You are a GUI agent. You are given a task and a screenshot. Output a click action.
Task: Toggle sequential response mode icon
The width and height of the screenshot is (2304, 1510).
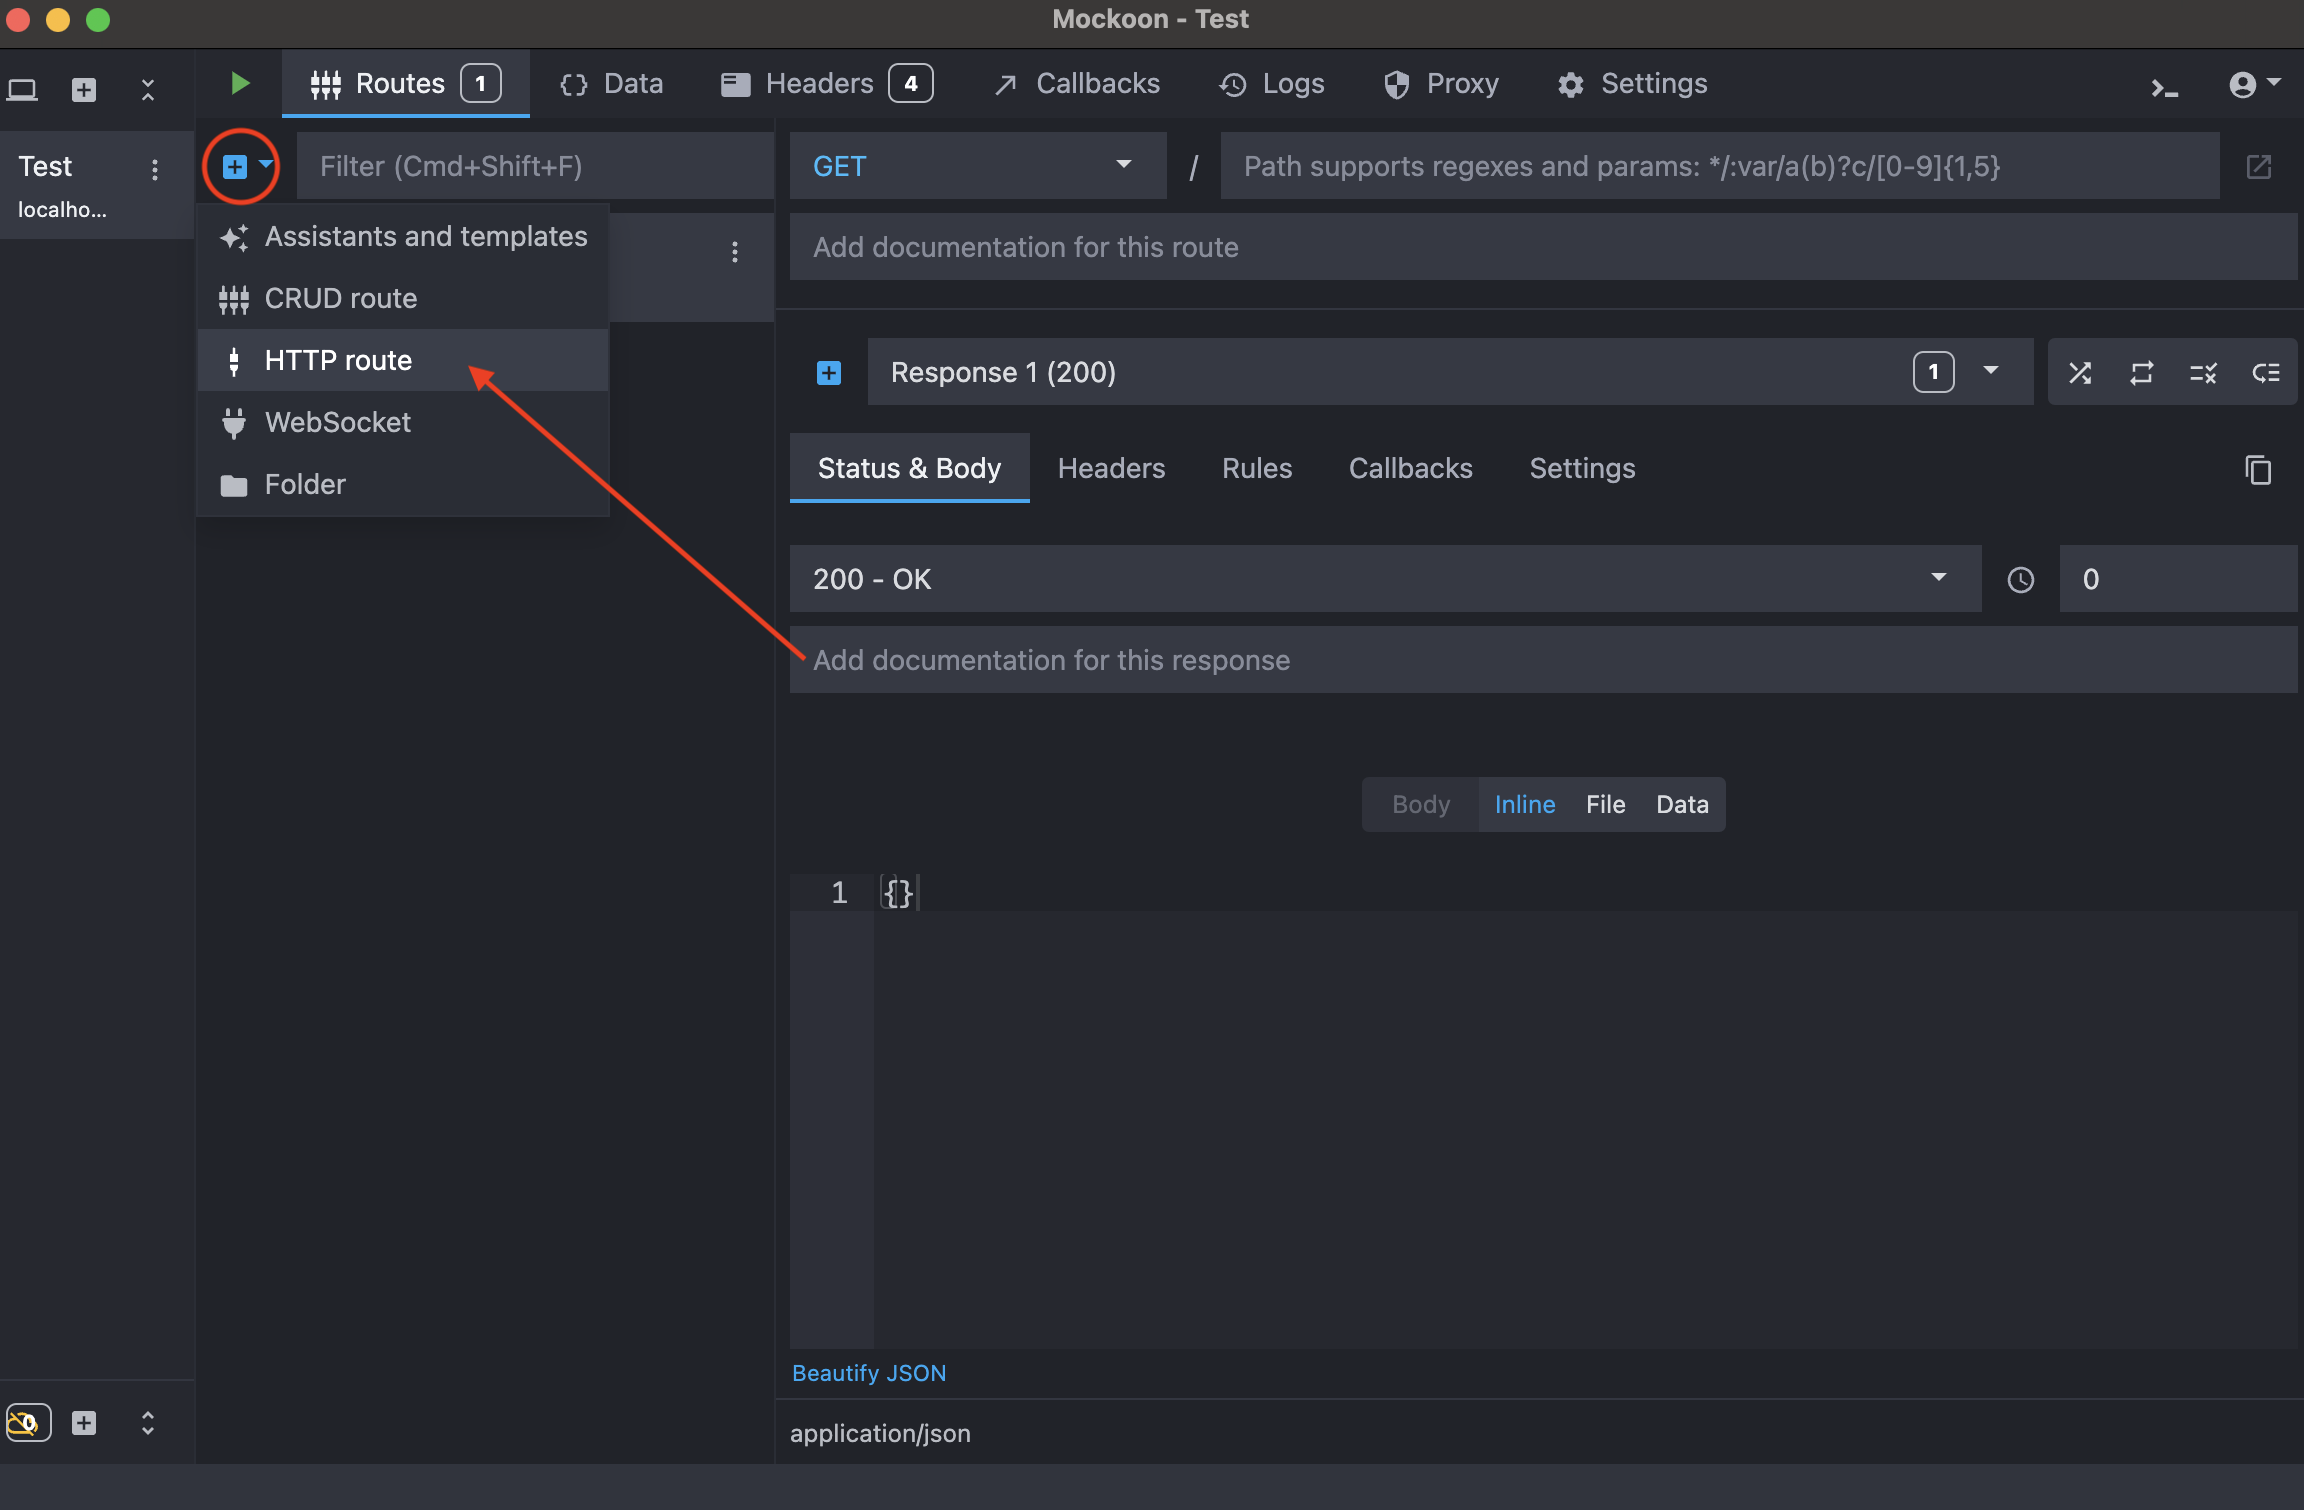pos(2141,373)
